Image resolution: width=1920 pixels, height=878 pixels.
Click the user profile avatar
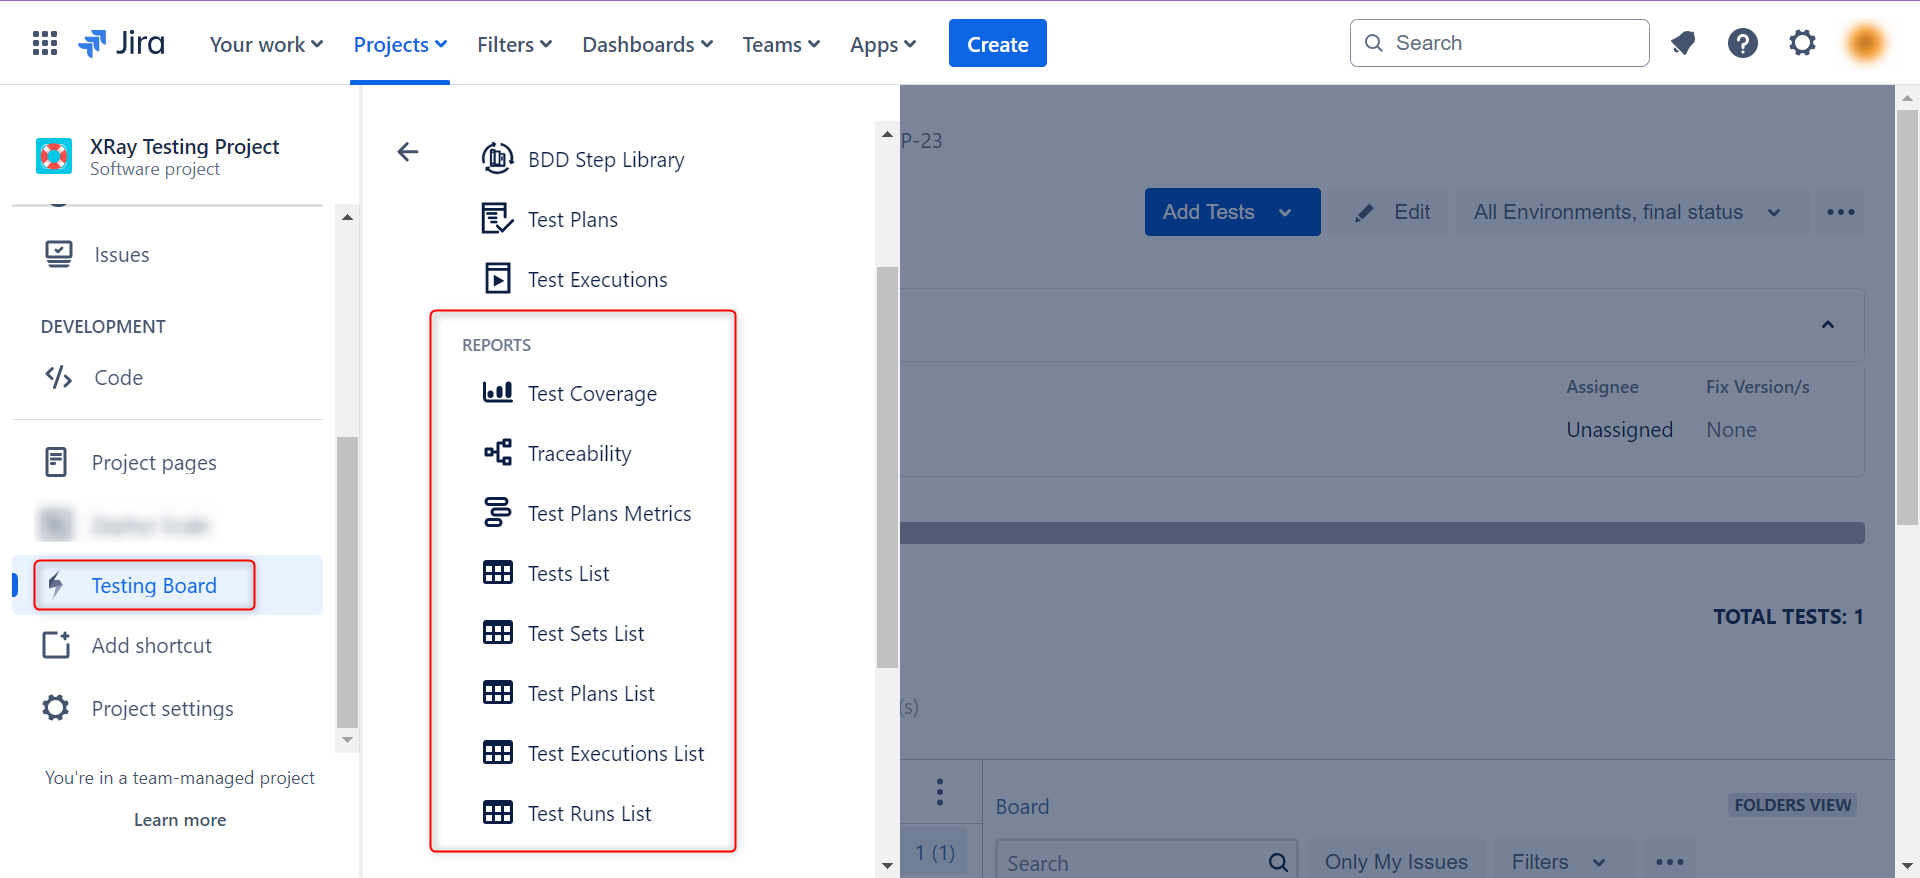(x=1865, y=43)
